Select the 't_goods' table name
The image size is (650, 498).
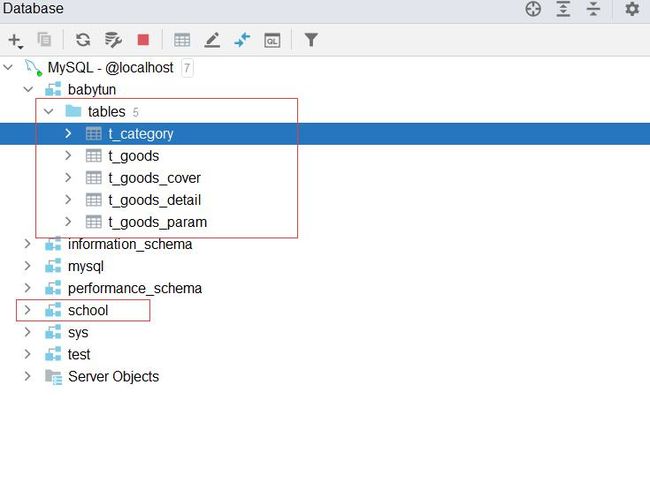[x=134, y=156]
